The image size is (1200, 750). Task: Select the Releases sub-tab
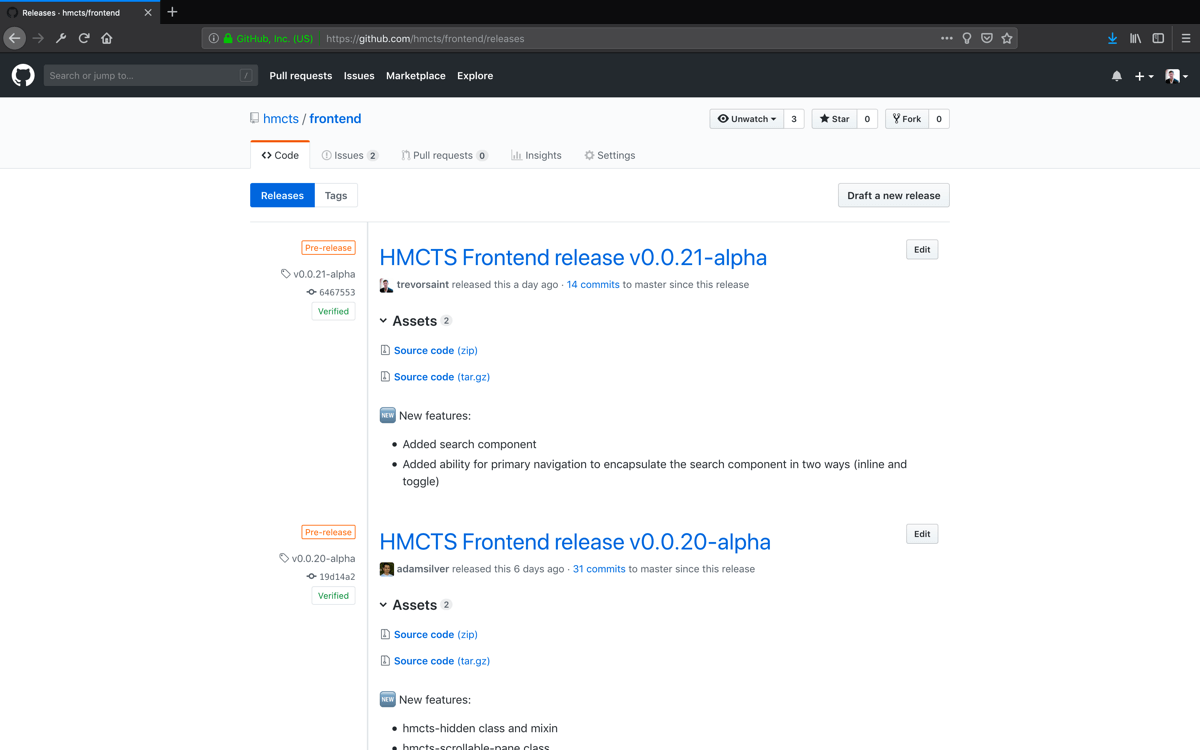282,195
